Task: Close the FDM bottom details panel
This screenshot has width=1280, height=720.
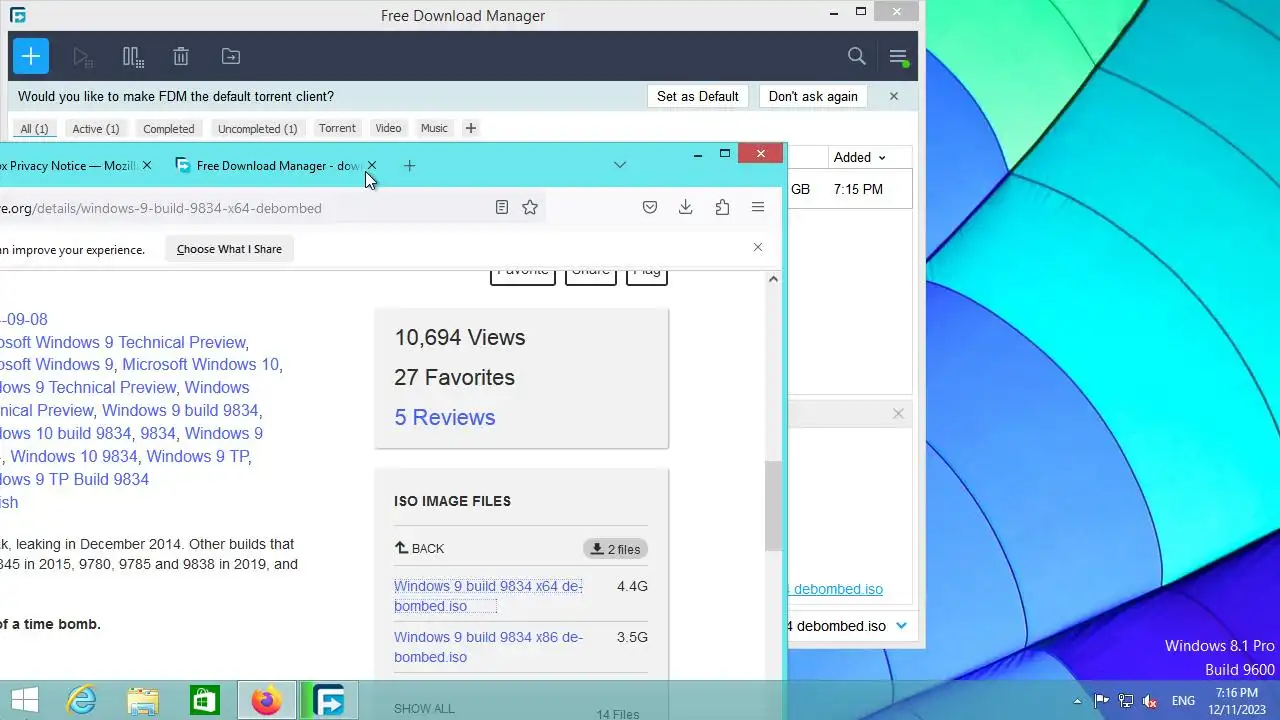Action: (x=898, y=413)
